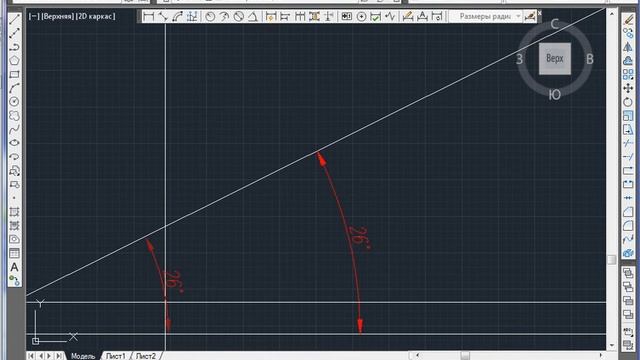Select the Construction Line tool
This screenshot has width=640, height=360.
[x=14, y=33]
